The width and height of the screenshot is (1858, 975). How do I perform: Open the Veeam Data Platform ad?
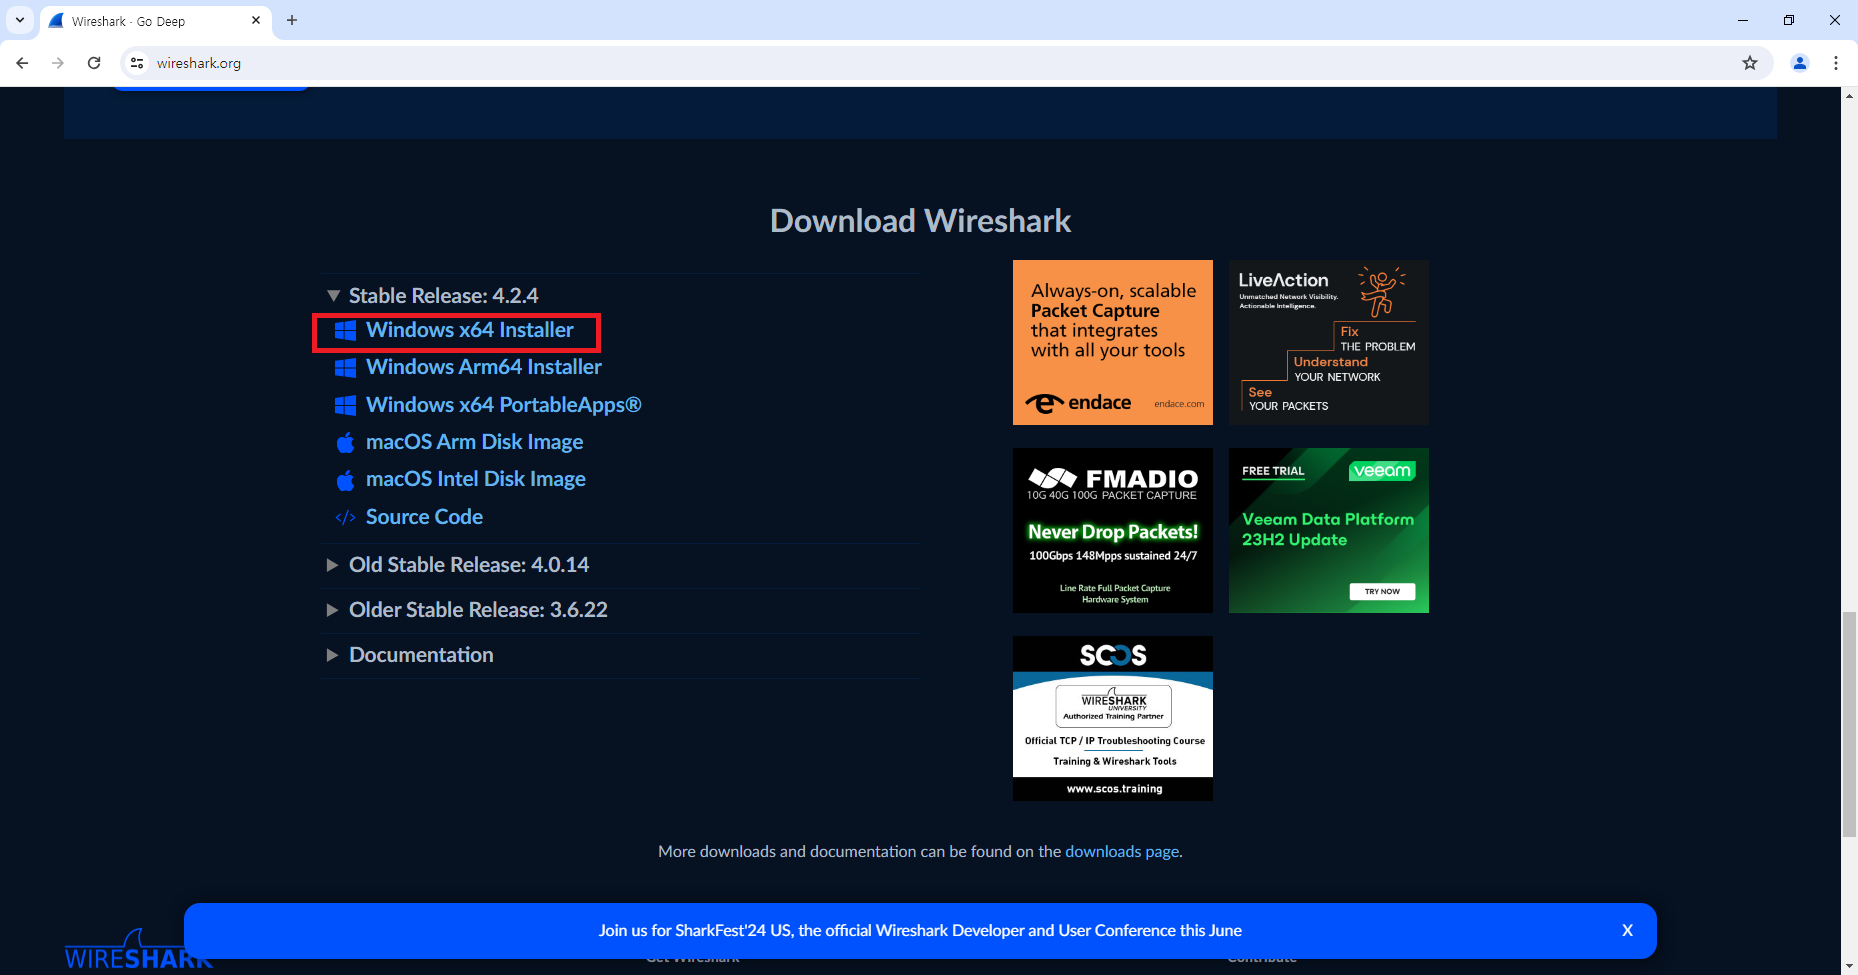1329,530
